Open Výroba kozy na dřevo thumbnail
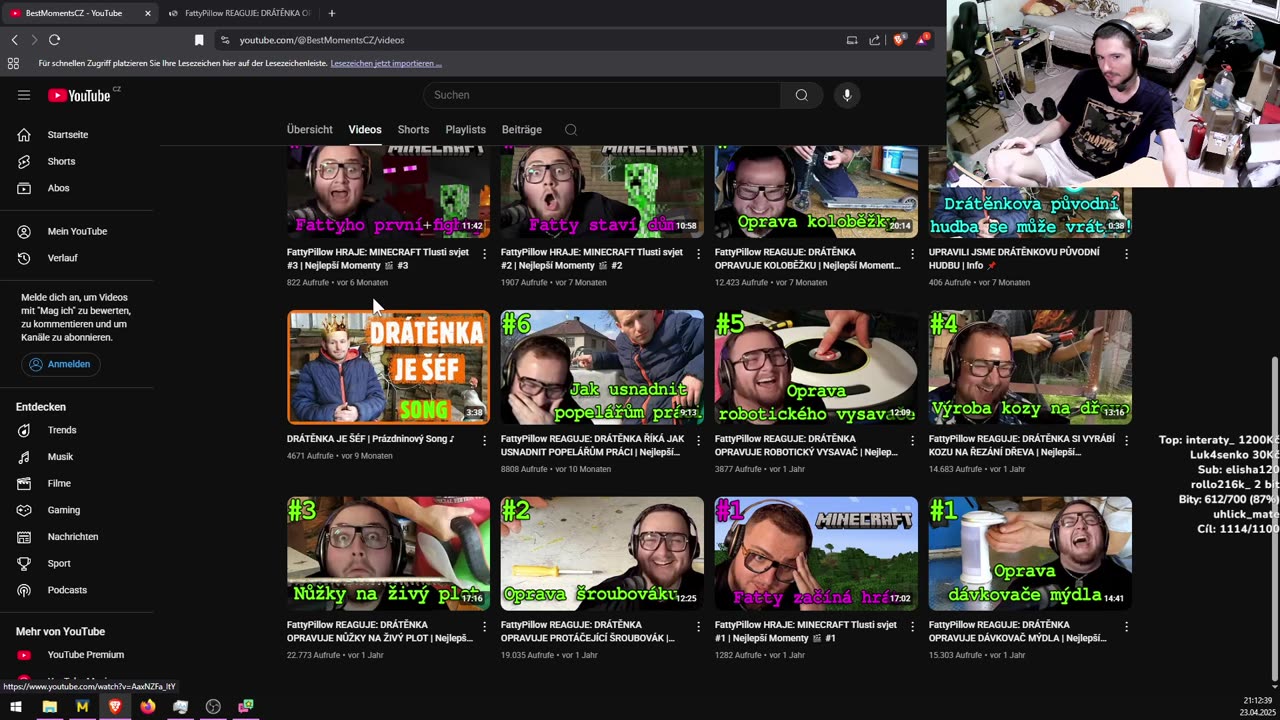Viewport: 1280px width, 720px height. (1030, 367)
